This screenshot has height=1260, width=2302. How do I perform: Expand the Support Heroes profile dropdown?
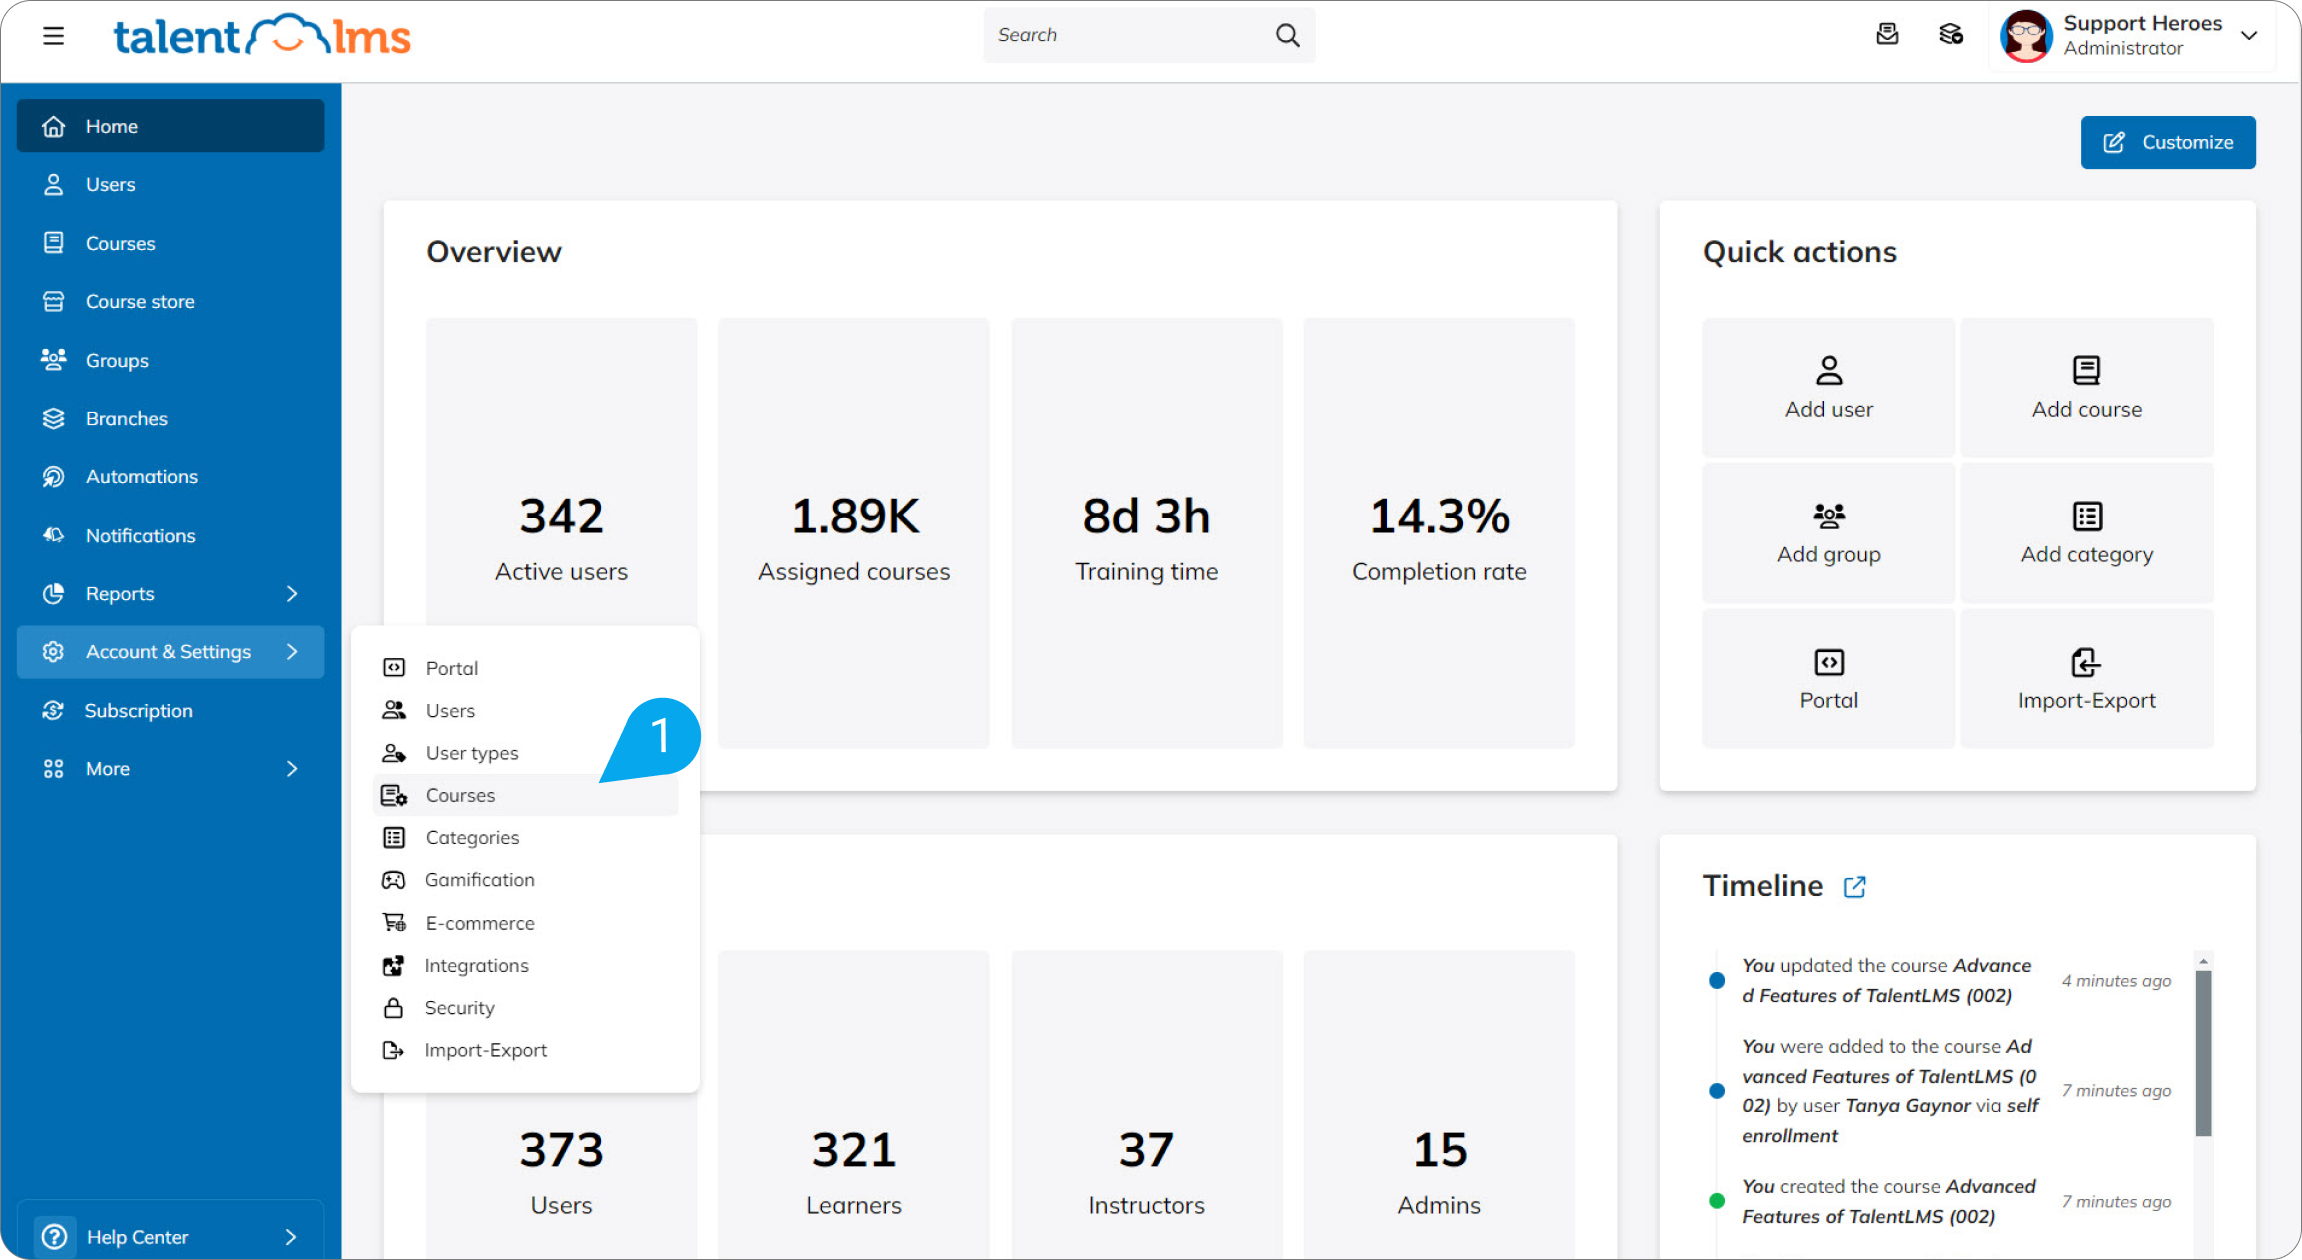2249,36
